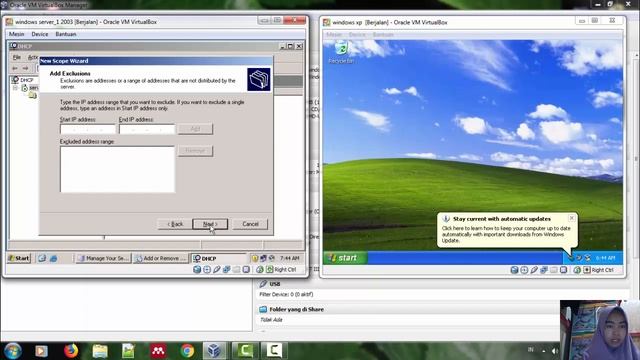Launch Internet Explorer from Server 2003 quick launch
Viewport: 640px width, 360px height.
[53, 258]
